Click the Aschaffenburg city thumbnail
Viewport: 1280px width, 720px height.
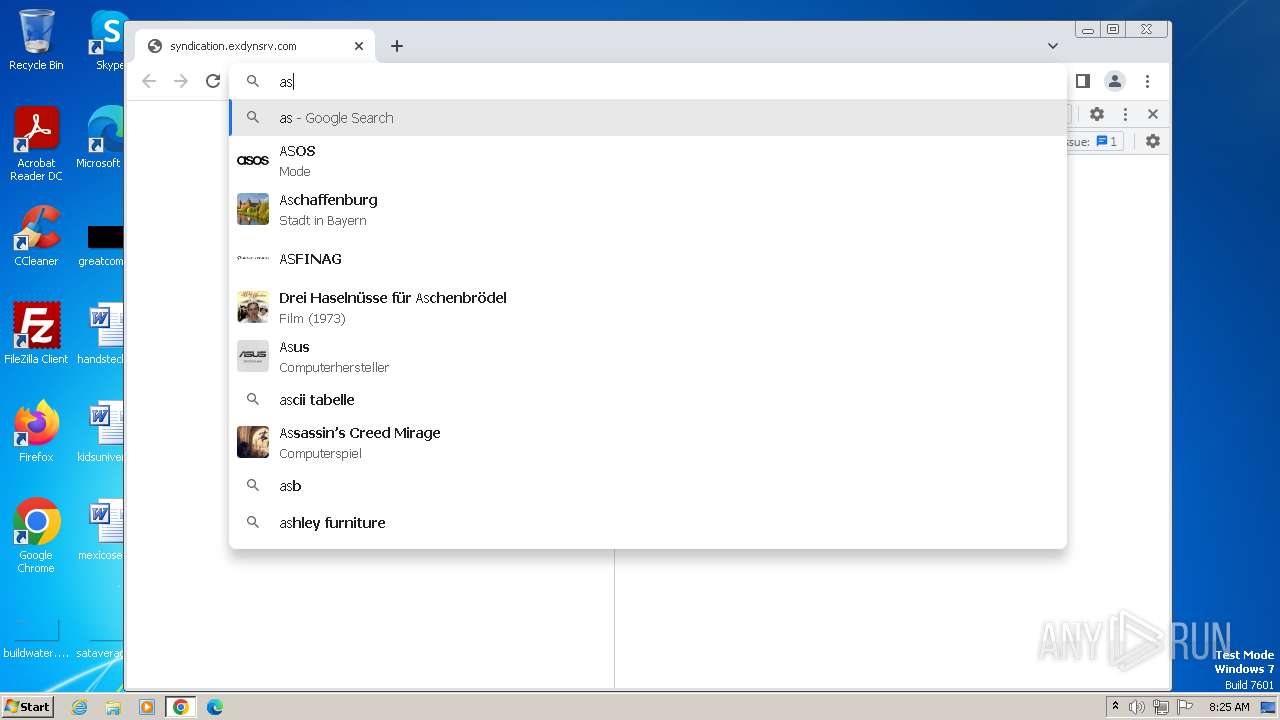coord(253,209)
